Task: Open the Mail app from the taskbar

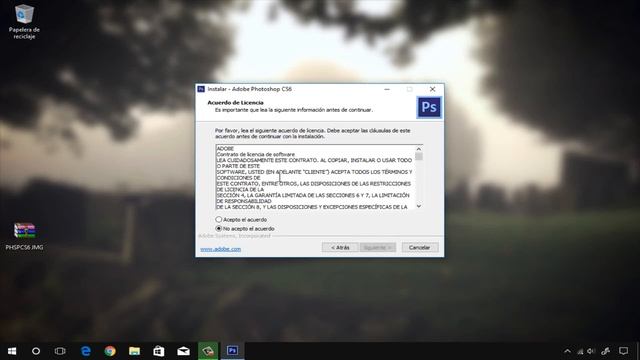Action: pos(183,351)
